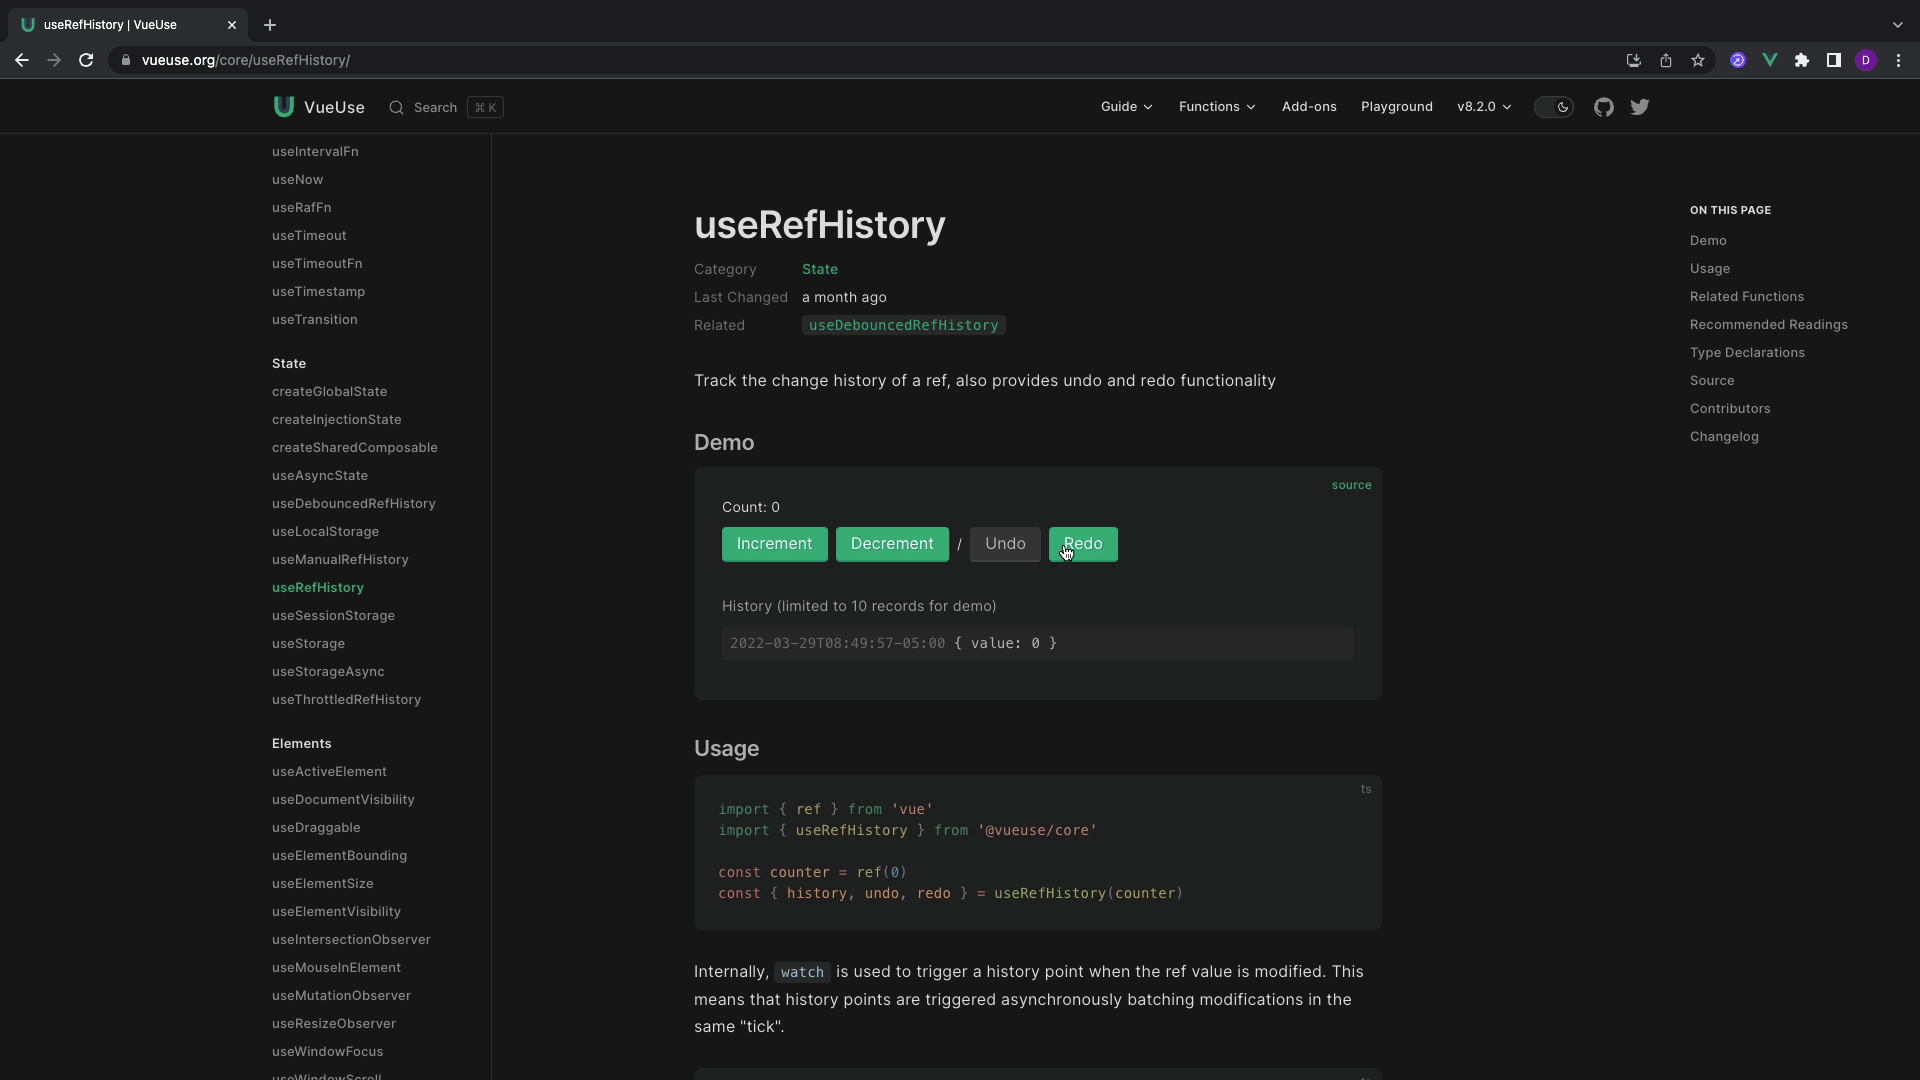Select useLocalStorage in the sidebar
This screenshot has width=1920, height=1080.
(325, 532)
